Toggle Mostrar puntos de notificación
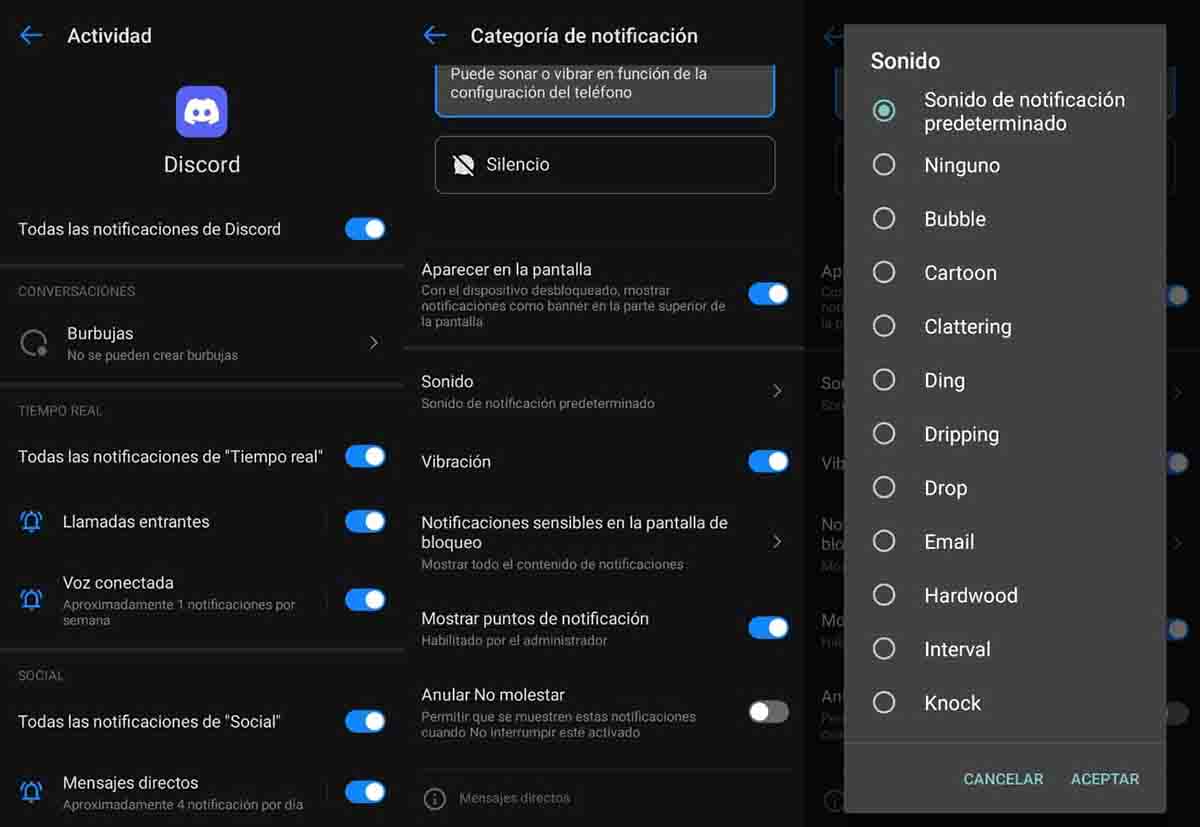 [x=768, y=628]
